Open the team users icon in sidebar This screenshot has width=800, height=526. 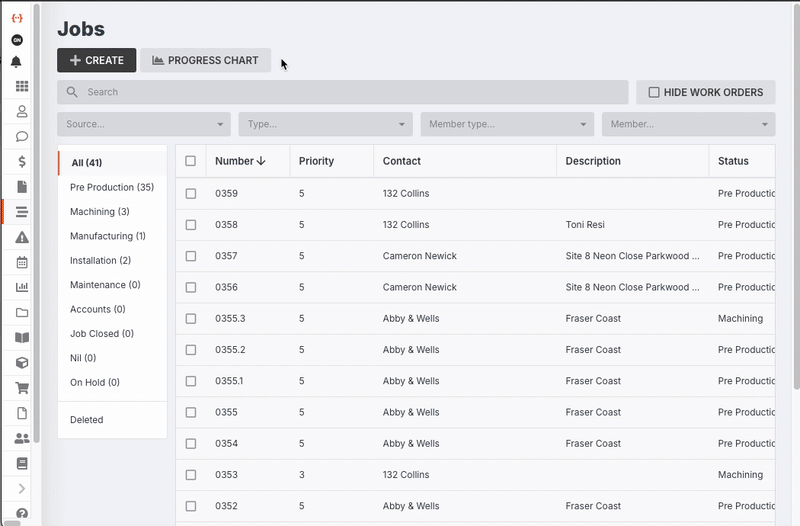[21, 438]
